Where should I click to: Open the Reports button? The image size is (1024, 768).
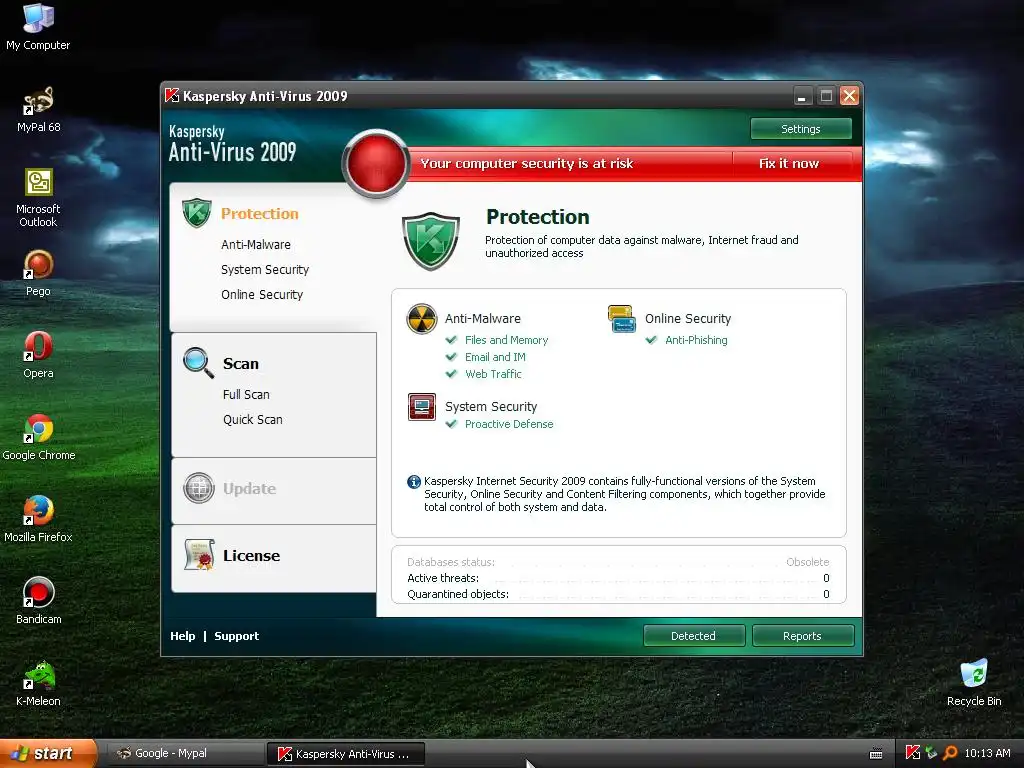(802, 635)
